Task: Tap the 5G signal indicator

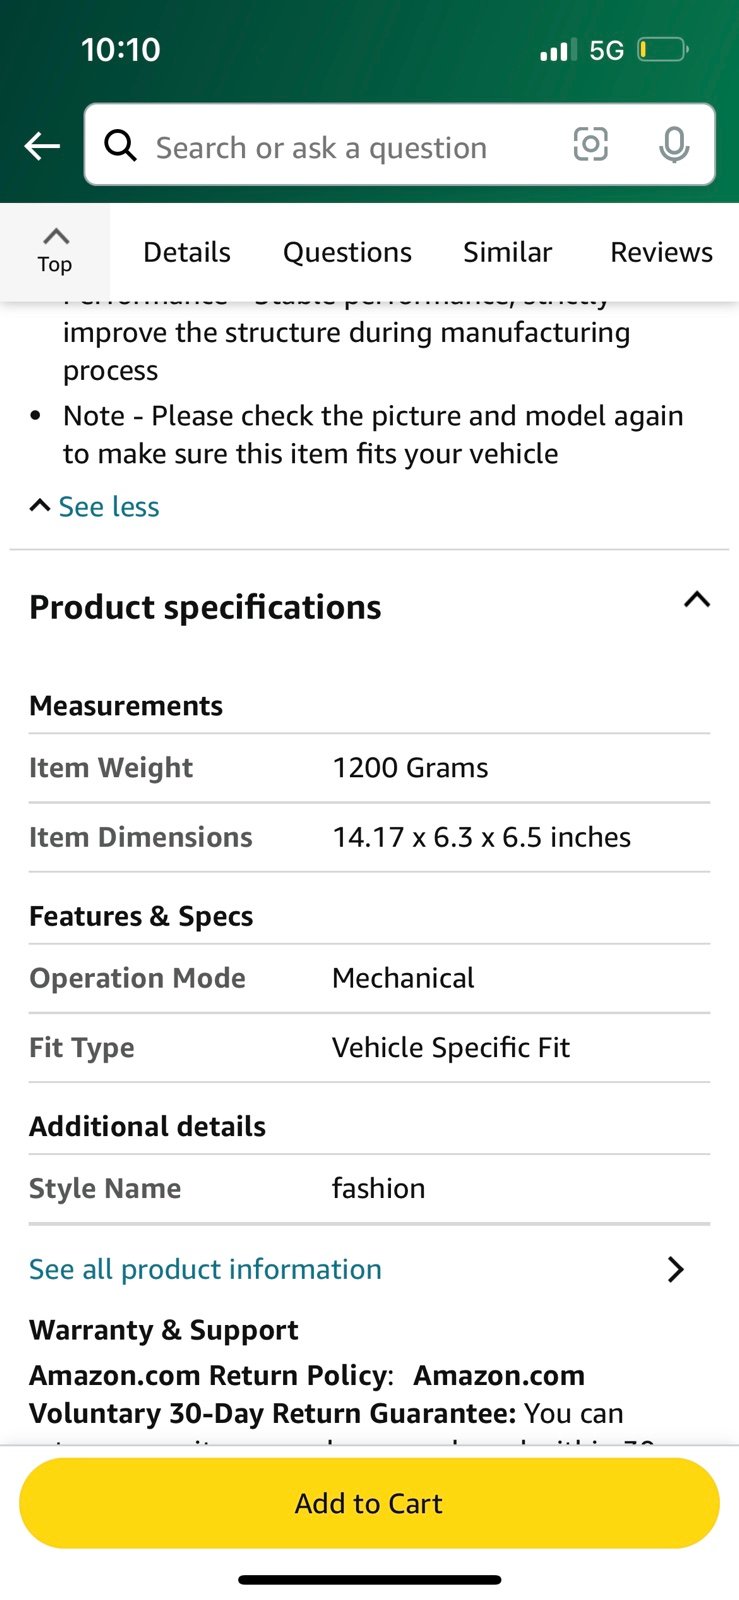Action: click(x=606, y=50)
